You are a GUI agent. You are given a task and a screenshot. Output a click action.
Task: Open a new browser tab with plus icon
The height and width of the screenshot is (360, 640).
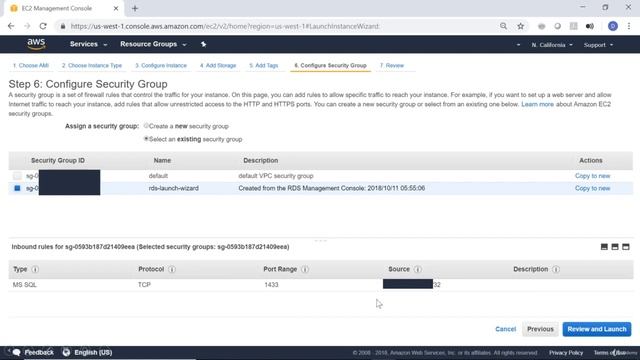coord(135,8)
